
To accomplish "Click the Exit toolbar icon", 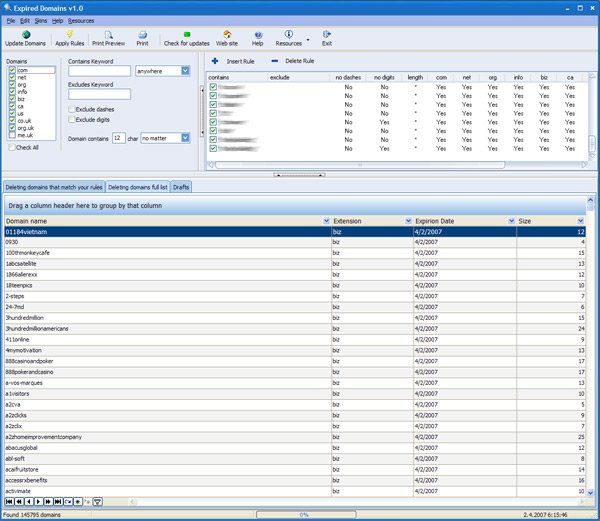I will tap(326, 34).
